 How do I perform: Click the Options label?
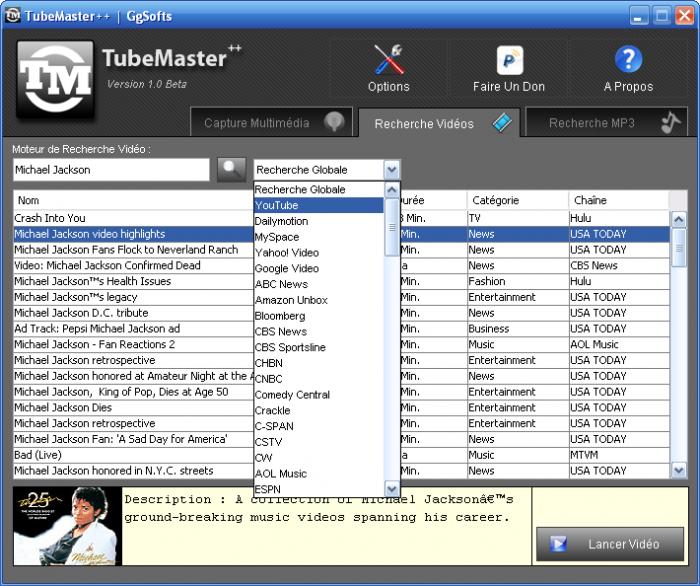pyautogui.click(x=388, y=87)
